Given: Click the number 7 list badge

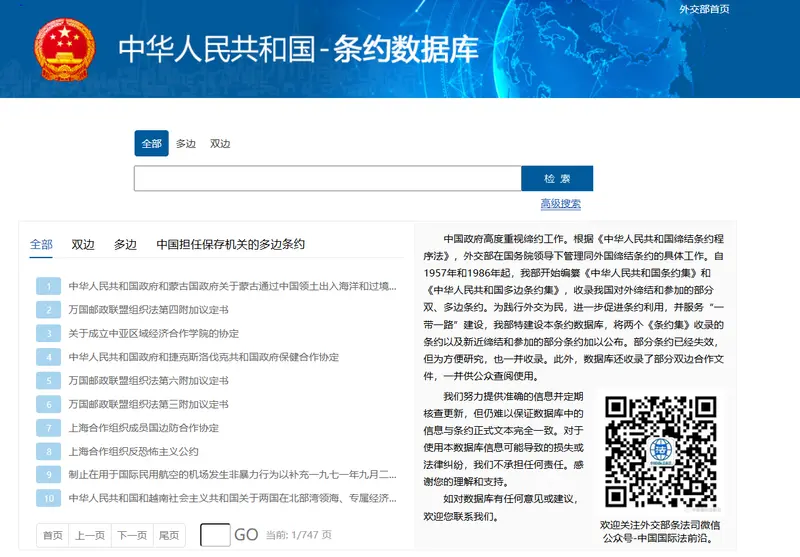Looking at the screenshot, I should [x=48, y=428].
